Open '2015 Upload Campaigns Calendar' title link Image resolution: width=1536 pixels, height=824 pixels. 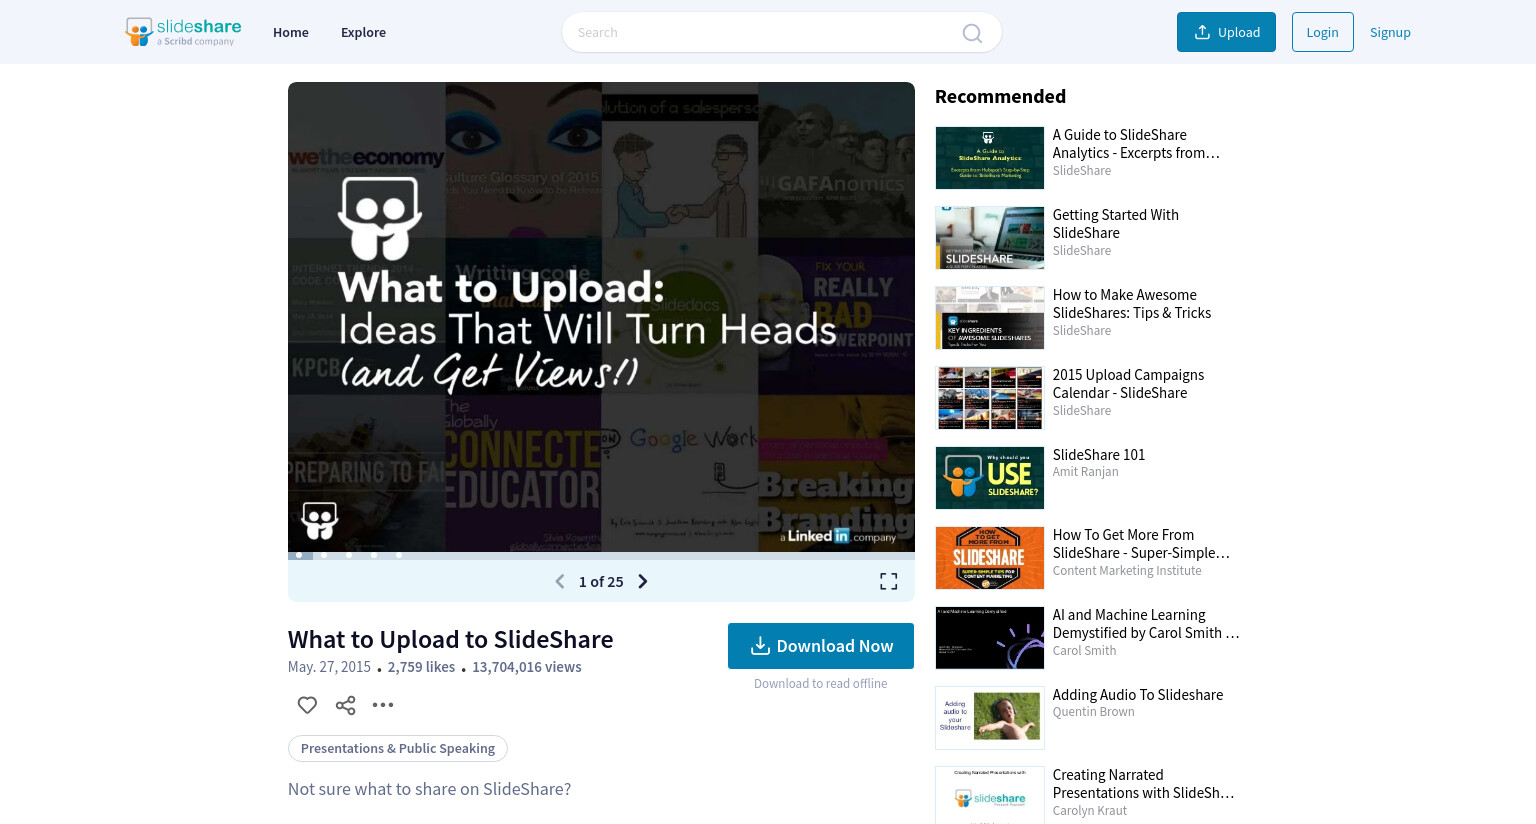pyautogui.click(x=1128, y=384)
